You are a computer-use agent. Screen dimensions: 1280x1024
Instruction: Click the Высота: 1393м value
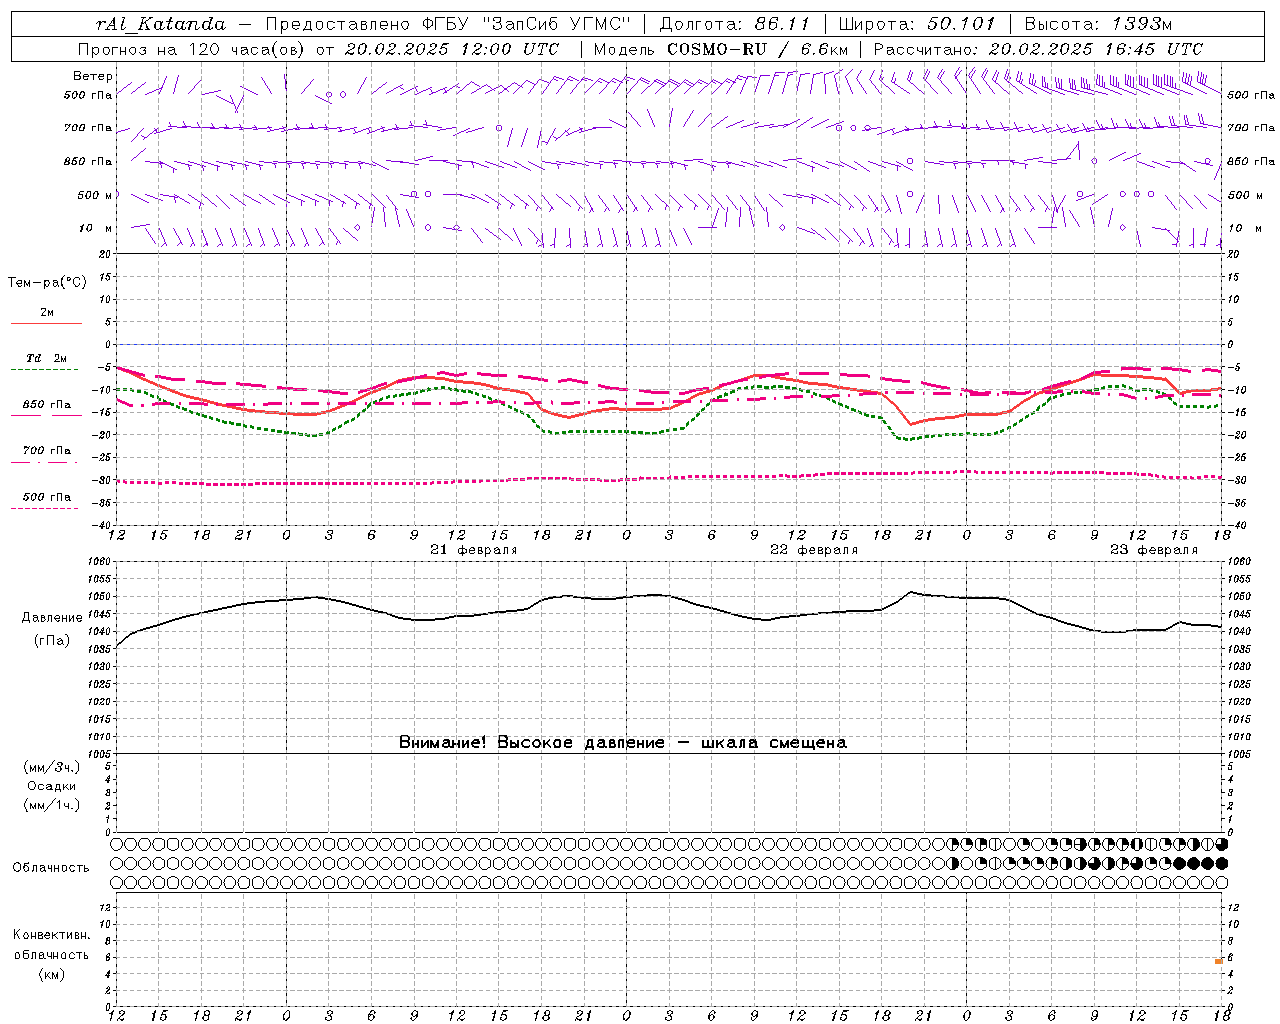[1098, 24]
